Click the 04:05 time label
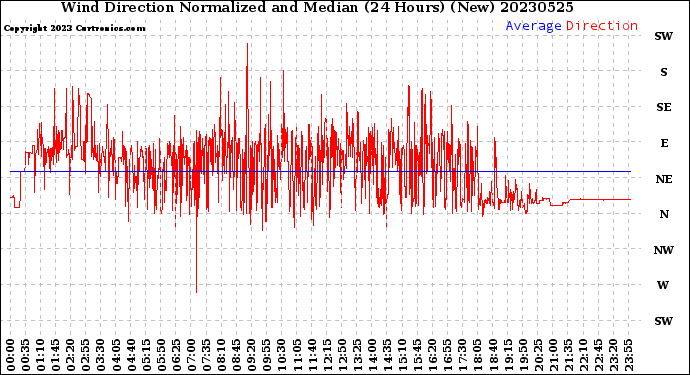This screenshot has height=375, width=690. 116,355
